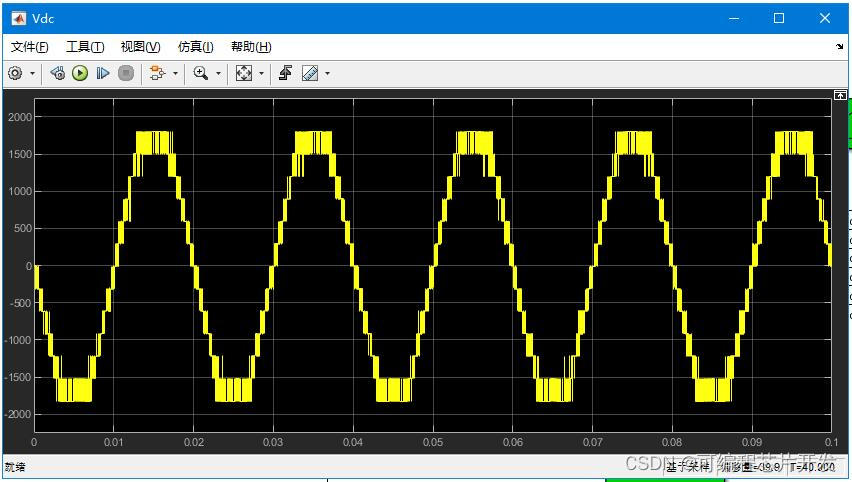
Task: Open the scope configuration properties gear
Action: pos(15,73)
